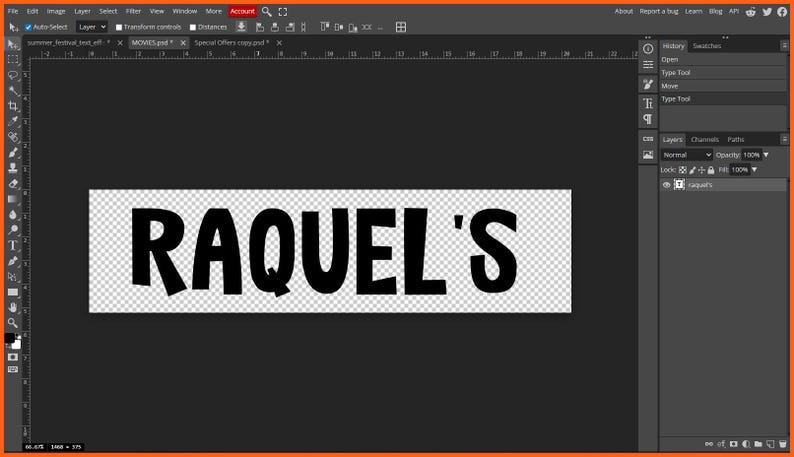Open the CSS panel icon
Image resolution: width=794 pixels, height=457 pixels.
pos(648,139)
